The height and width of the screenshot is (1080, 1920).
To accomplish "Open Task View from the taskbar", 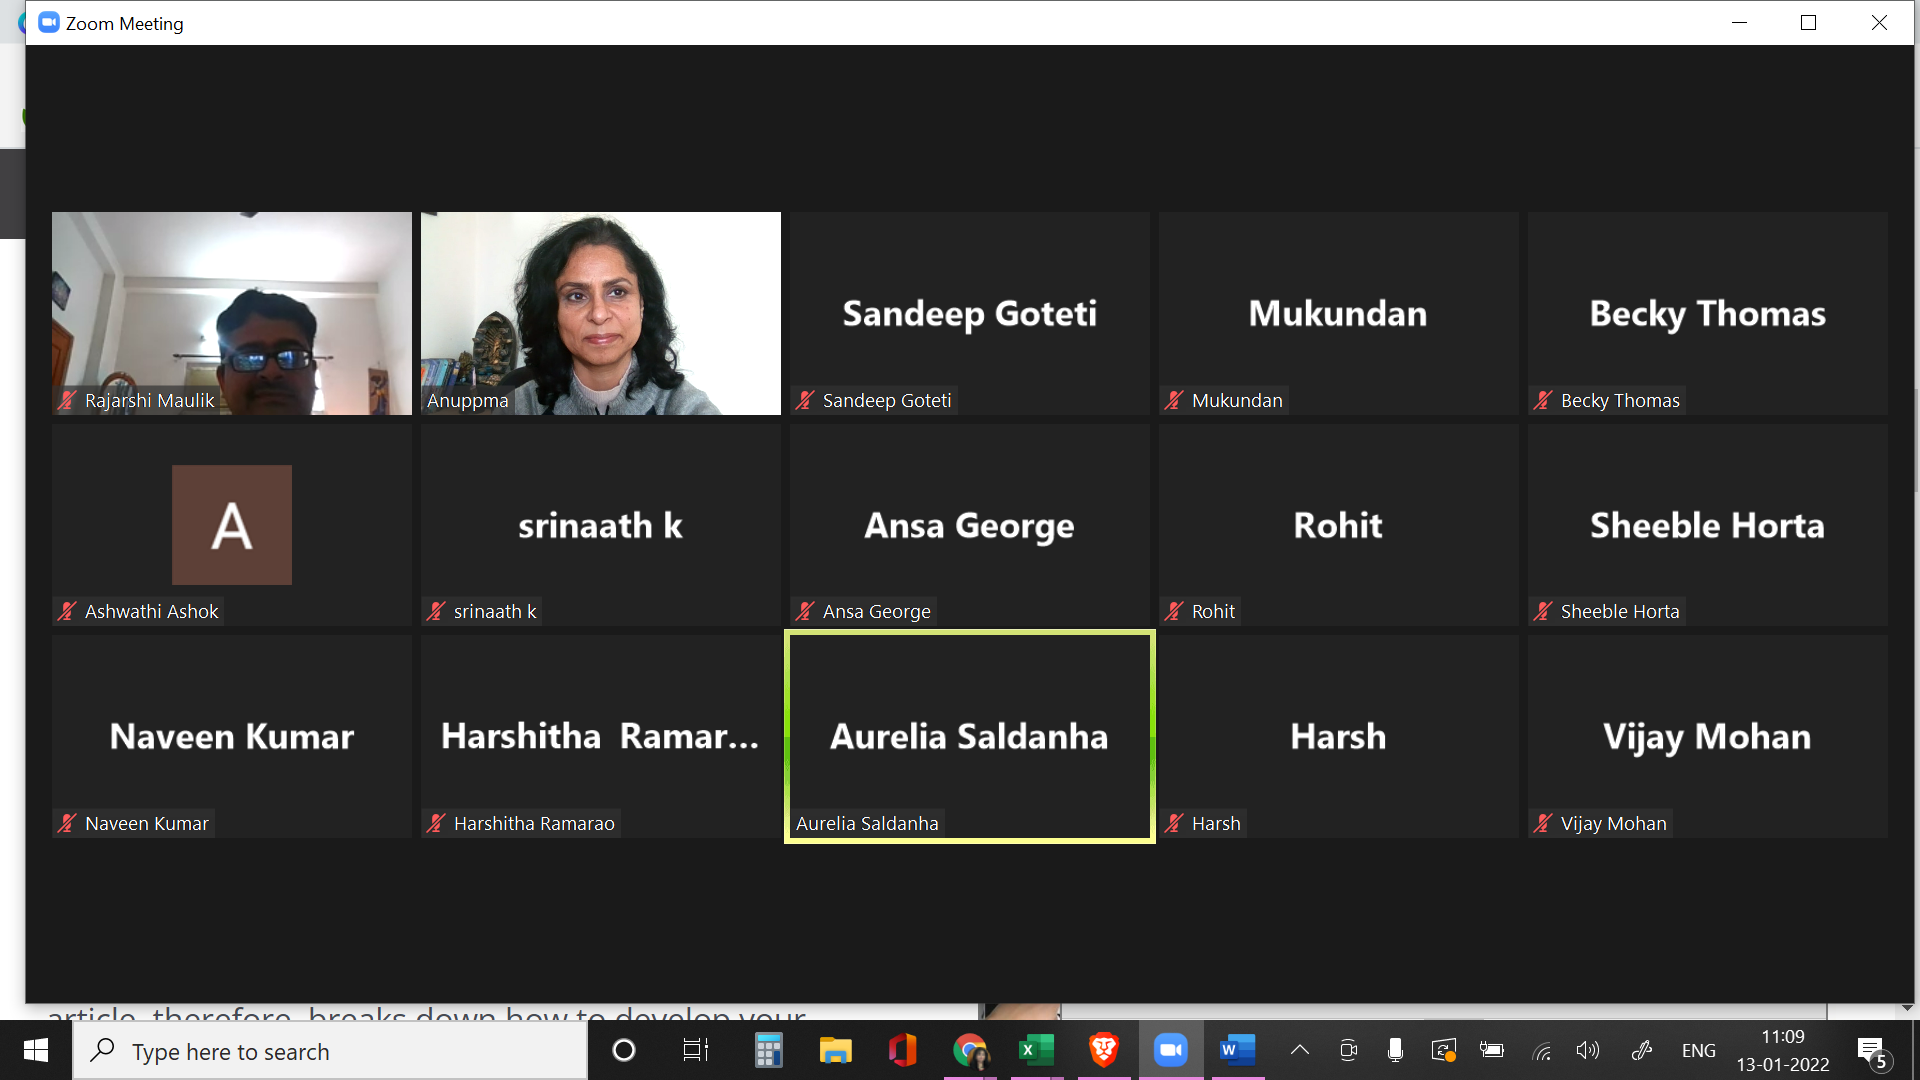I will [x=695, y=1050].
